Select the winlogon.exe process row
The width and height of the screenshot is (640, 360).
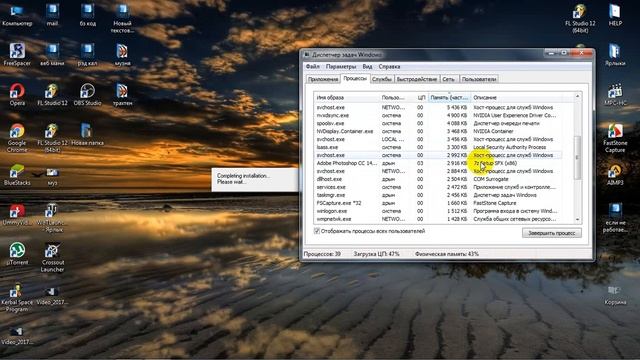(x=438, y=211)
